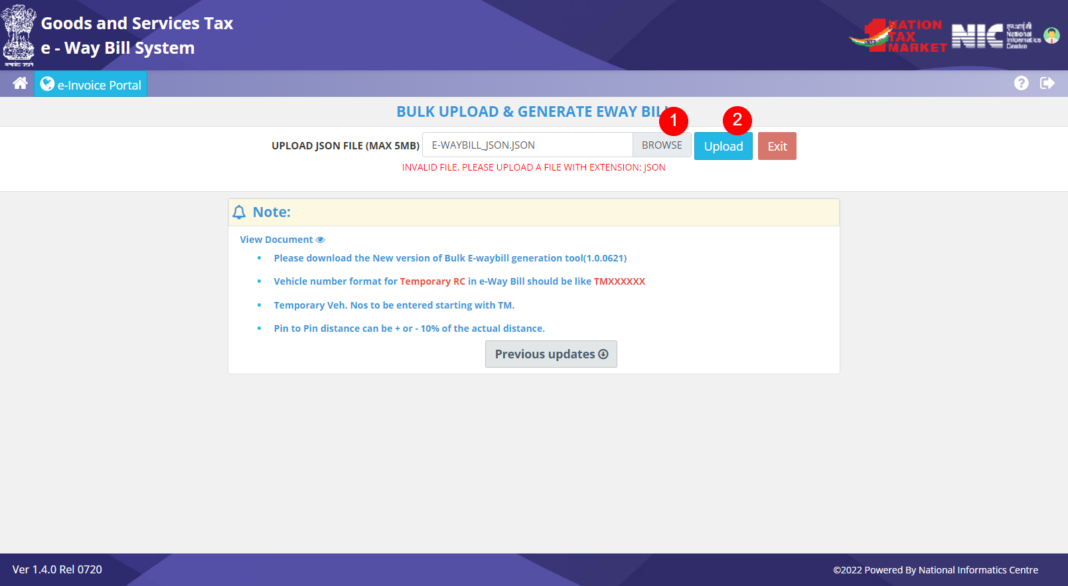Click the Temporary RC vehicle format note
1068x586 pixels.
(x=459, y=281)
